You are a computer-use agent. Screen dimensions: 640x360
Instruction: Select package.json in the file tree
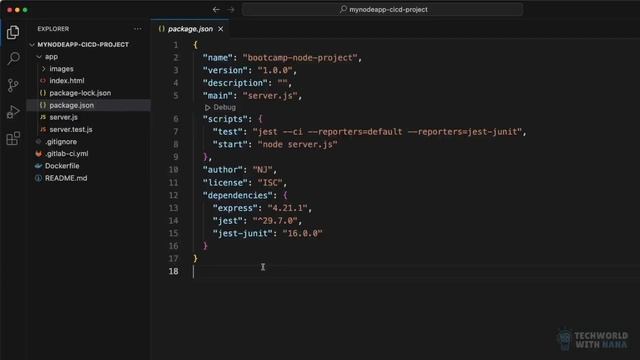[x=71, y=105]
